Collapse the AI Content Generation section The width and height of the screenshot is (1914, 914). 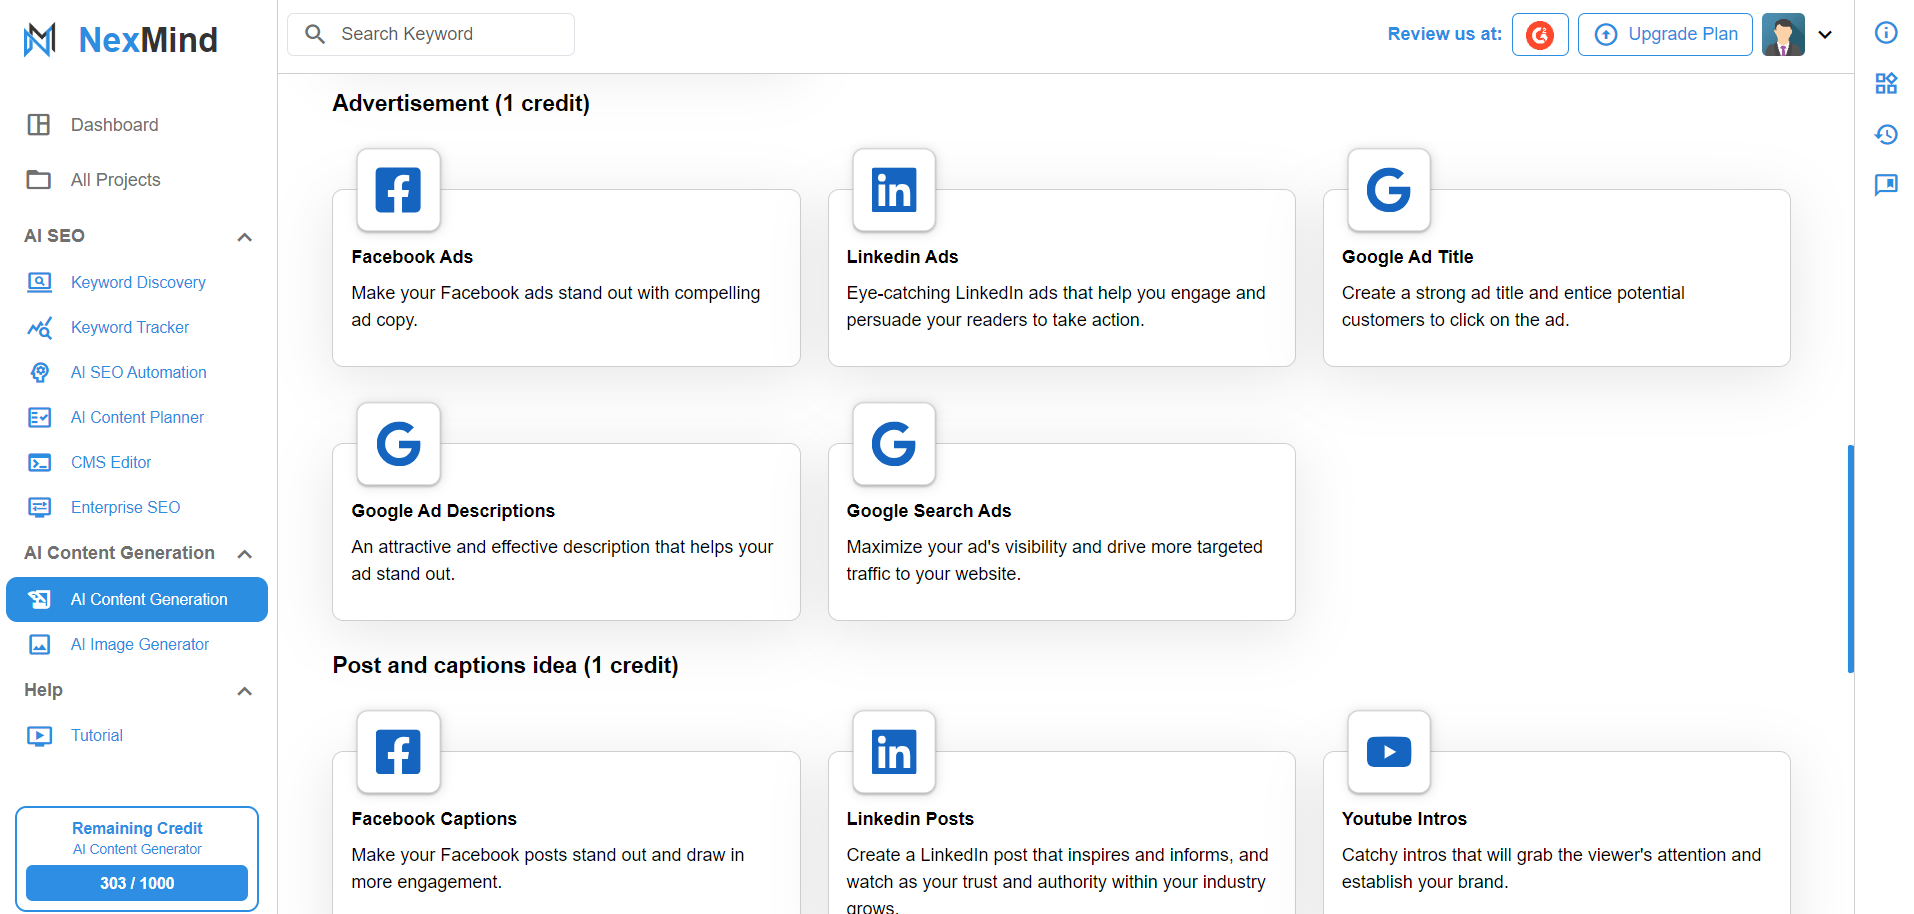tap(244, 554)
